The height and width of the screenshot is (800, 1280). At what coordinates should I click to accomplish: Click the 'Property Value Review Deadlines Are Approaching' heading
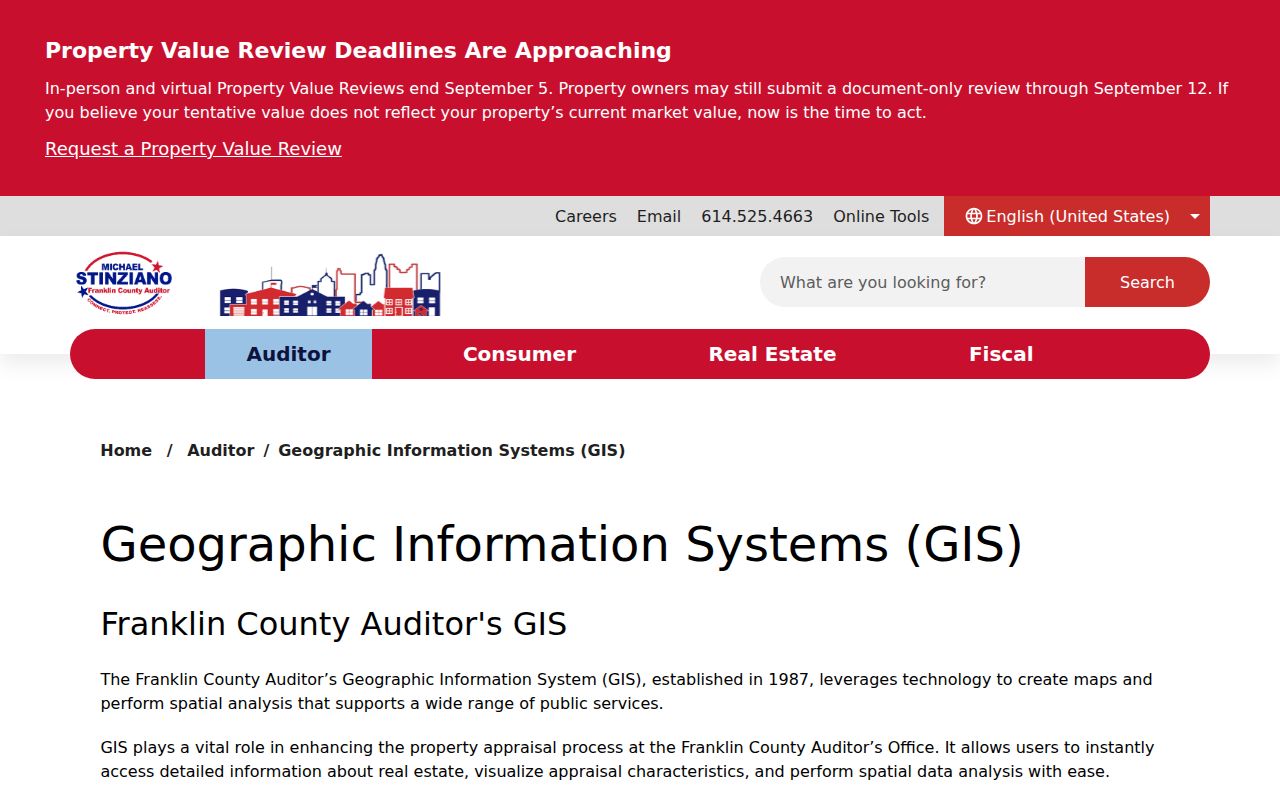click(358, 50)
